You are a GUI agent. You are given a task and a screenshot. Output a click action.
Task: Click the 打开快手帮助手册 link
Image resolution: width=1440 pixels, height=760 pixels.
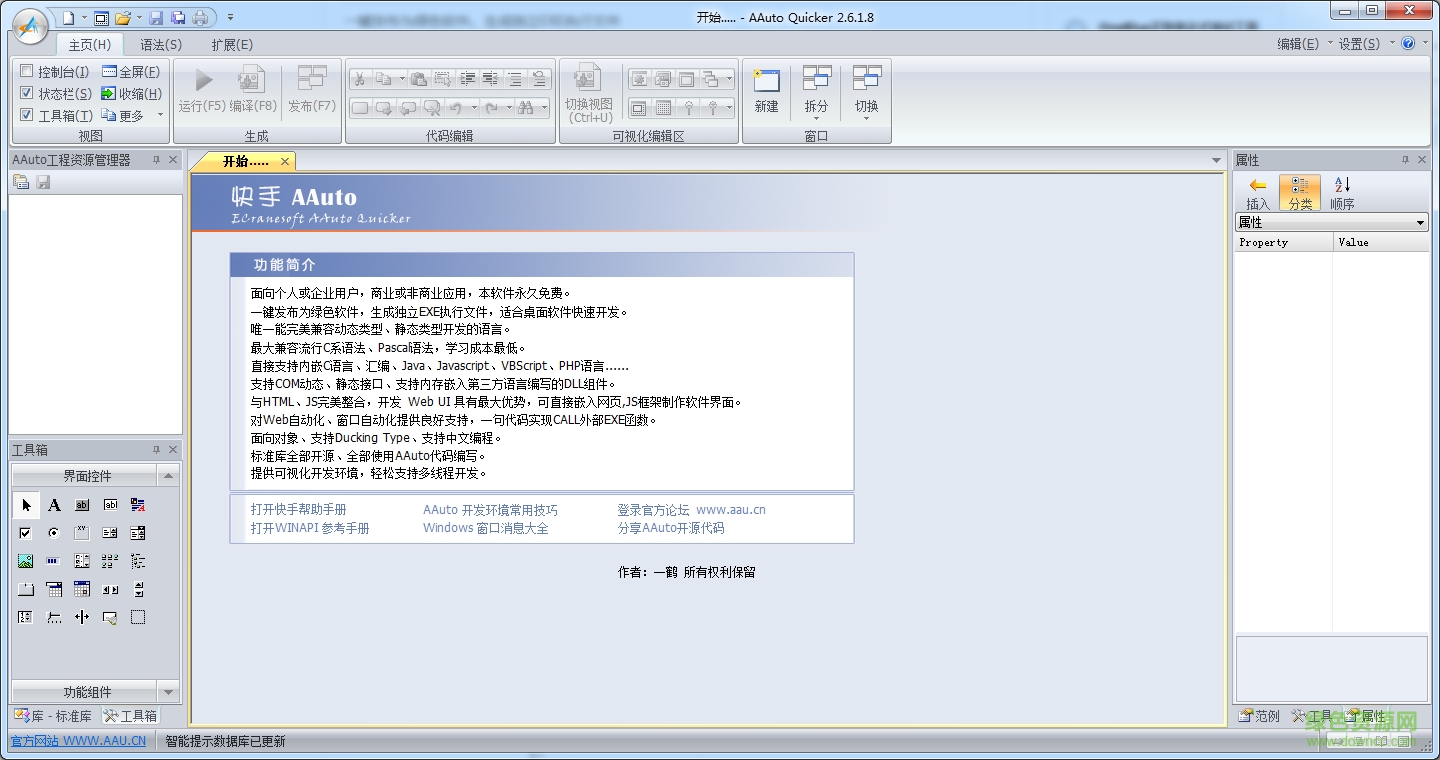coord(300,509)
